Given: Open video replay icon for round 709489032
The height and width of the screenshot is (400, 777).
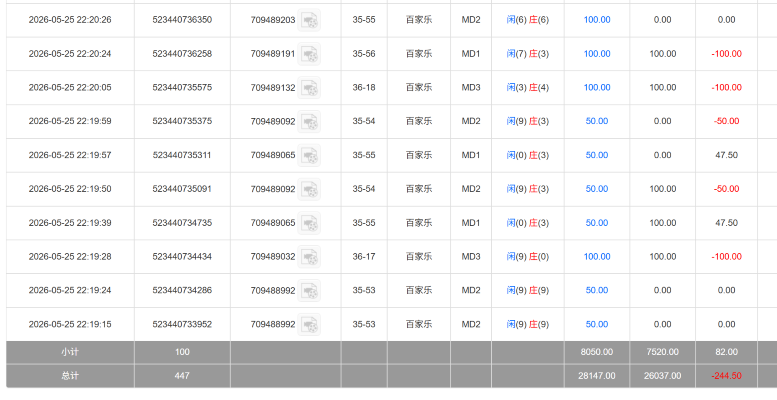Looking at the screenshot, I should (309, 257).
